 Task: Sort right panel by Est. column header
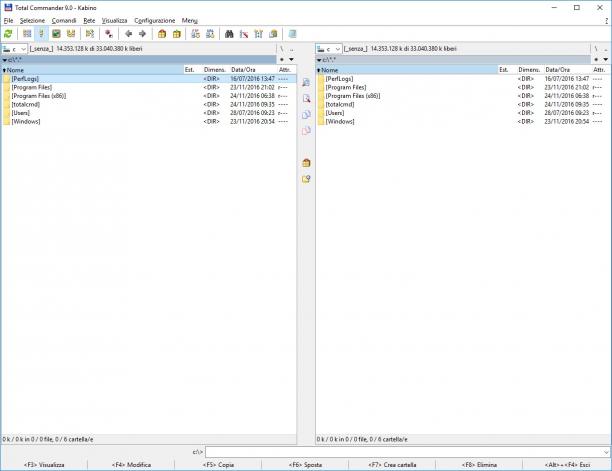506,70
